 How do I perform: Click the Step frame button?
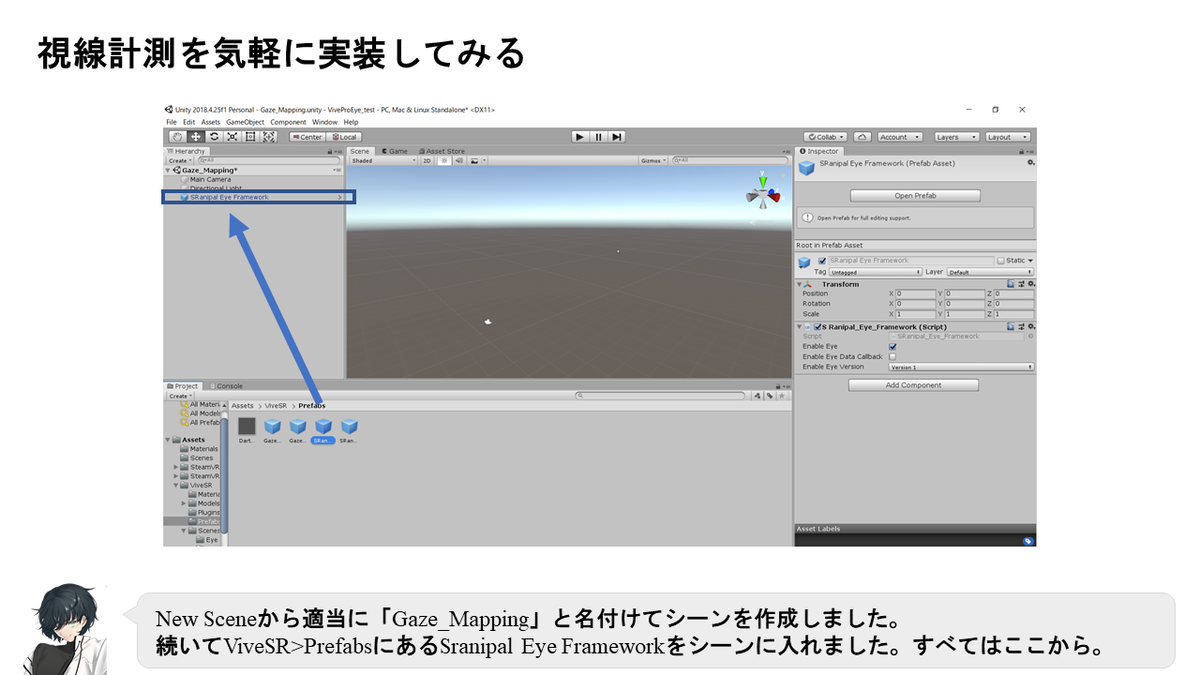point(617,137)
